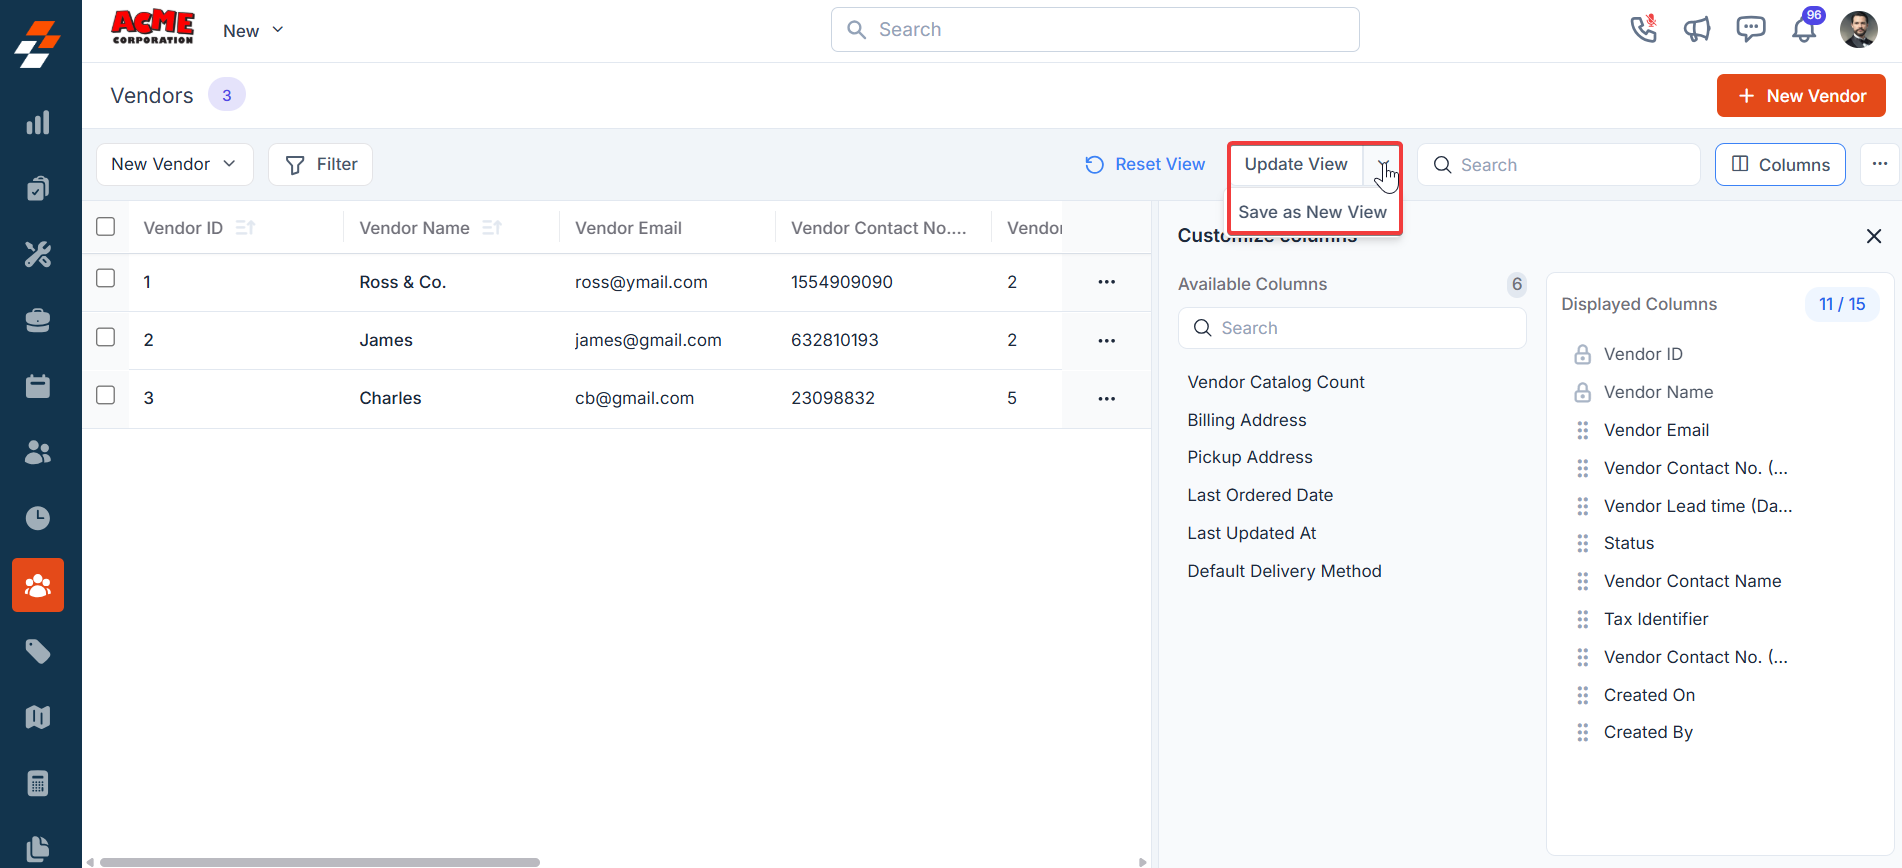1902x868 pixels.
Task: Open the wrench and screwdriver tools sidebar icon
Action: coord(38,255)
